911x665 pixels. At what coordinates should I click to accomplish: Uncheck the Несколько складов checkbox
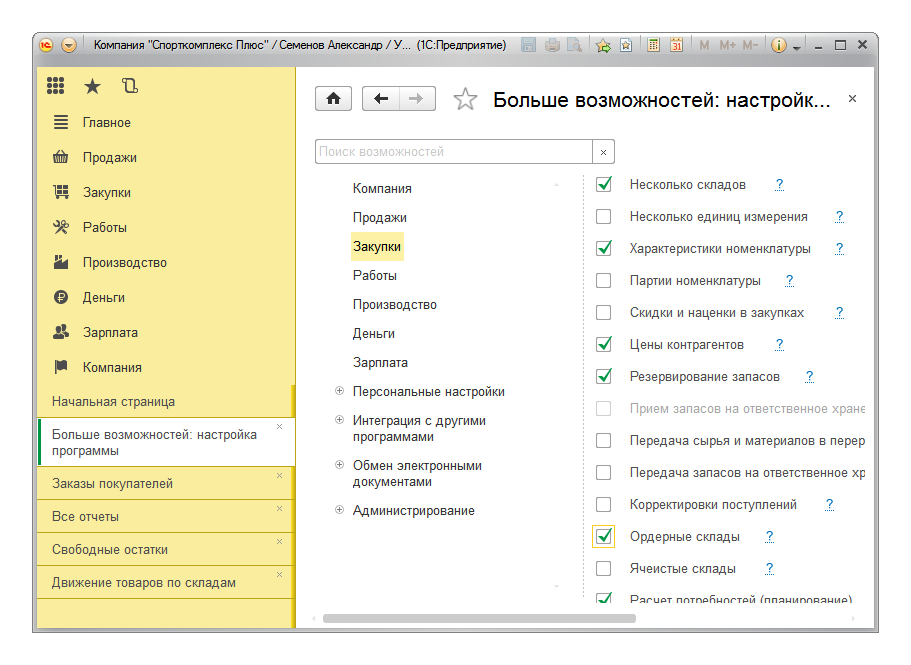604,185
